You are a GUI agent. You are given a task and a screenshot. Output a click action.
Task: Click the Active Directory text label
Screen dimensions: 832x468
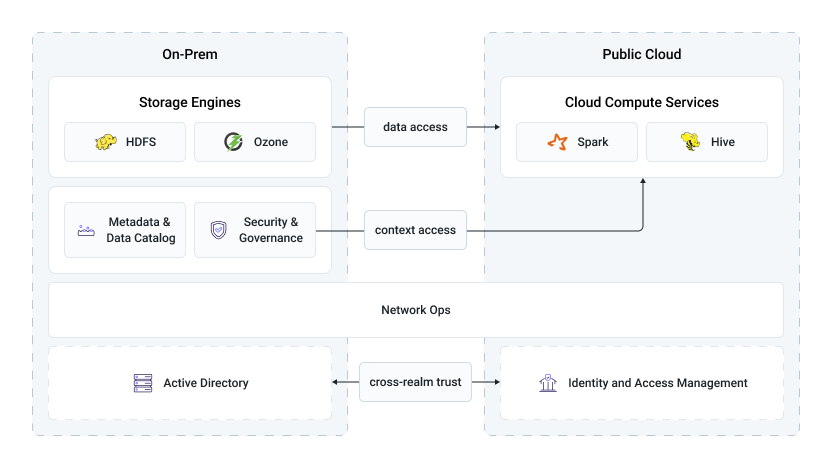206,383
